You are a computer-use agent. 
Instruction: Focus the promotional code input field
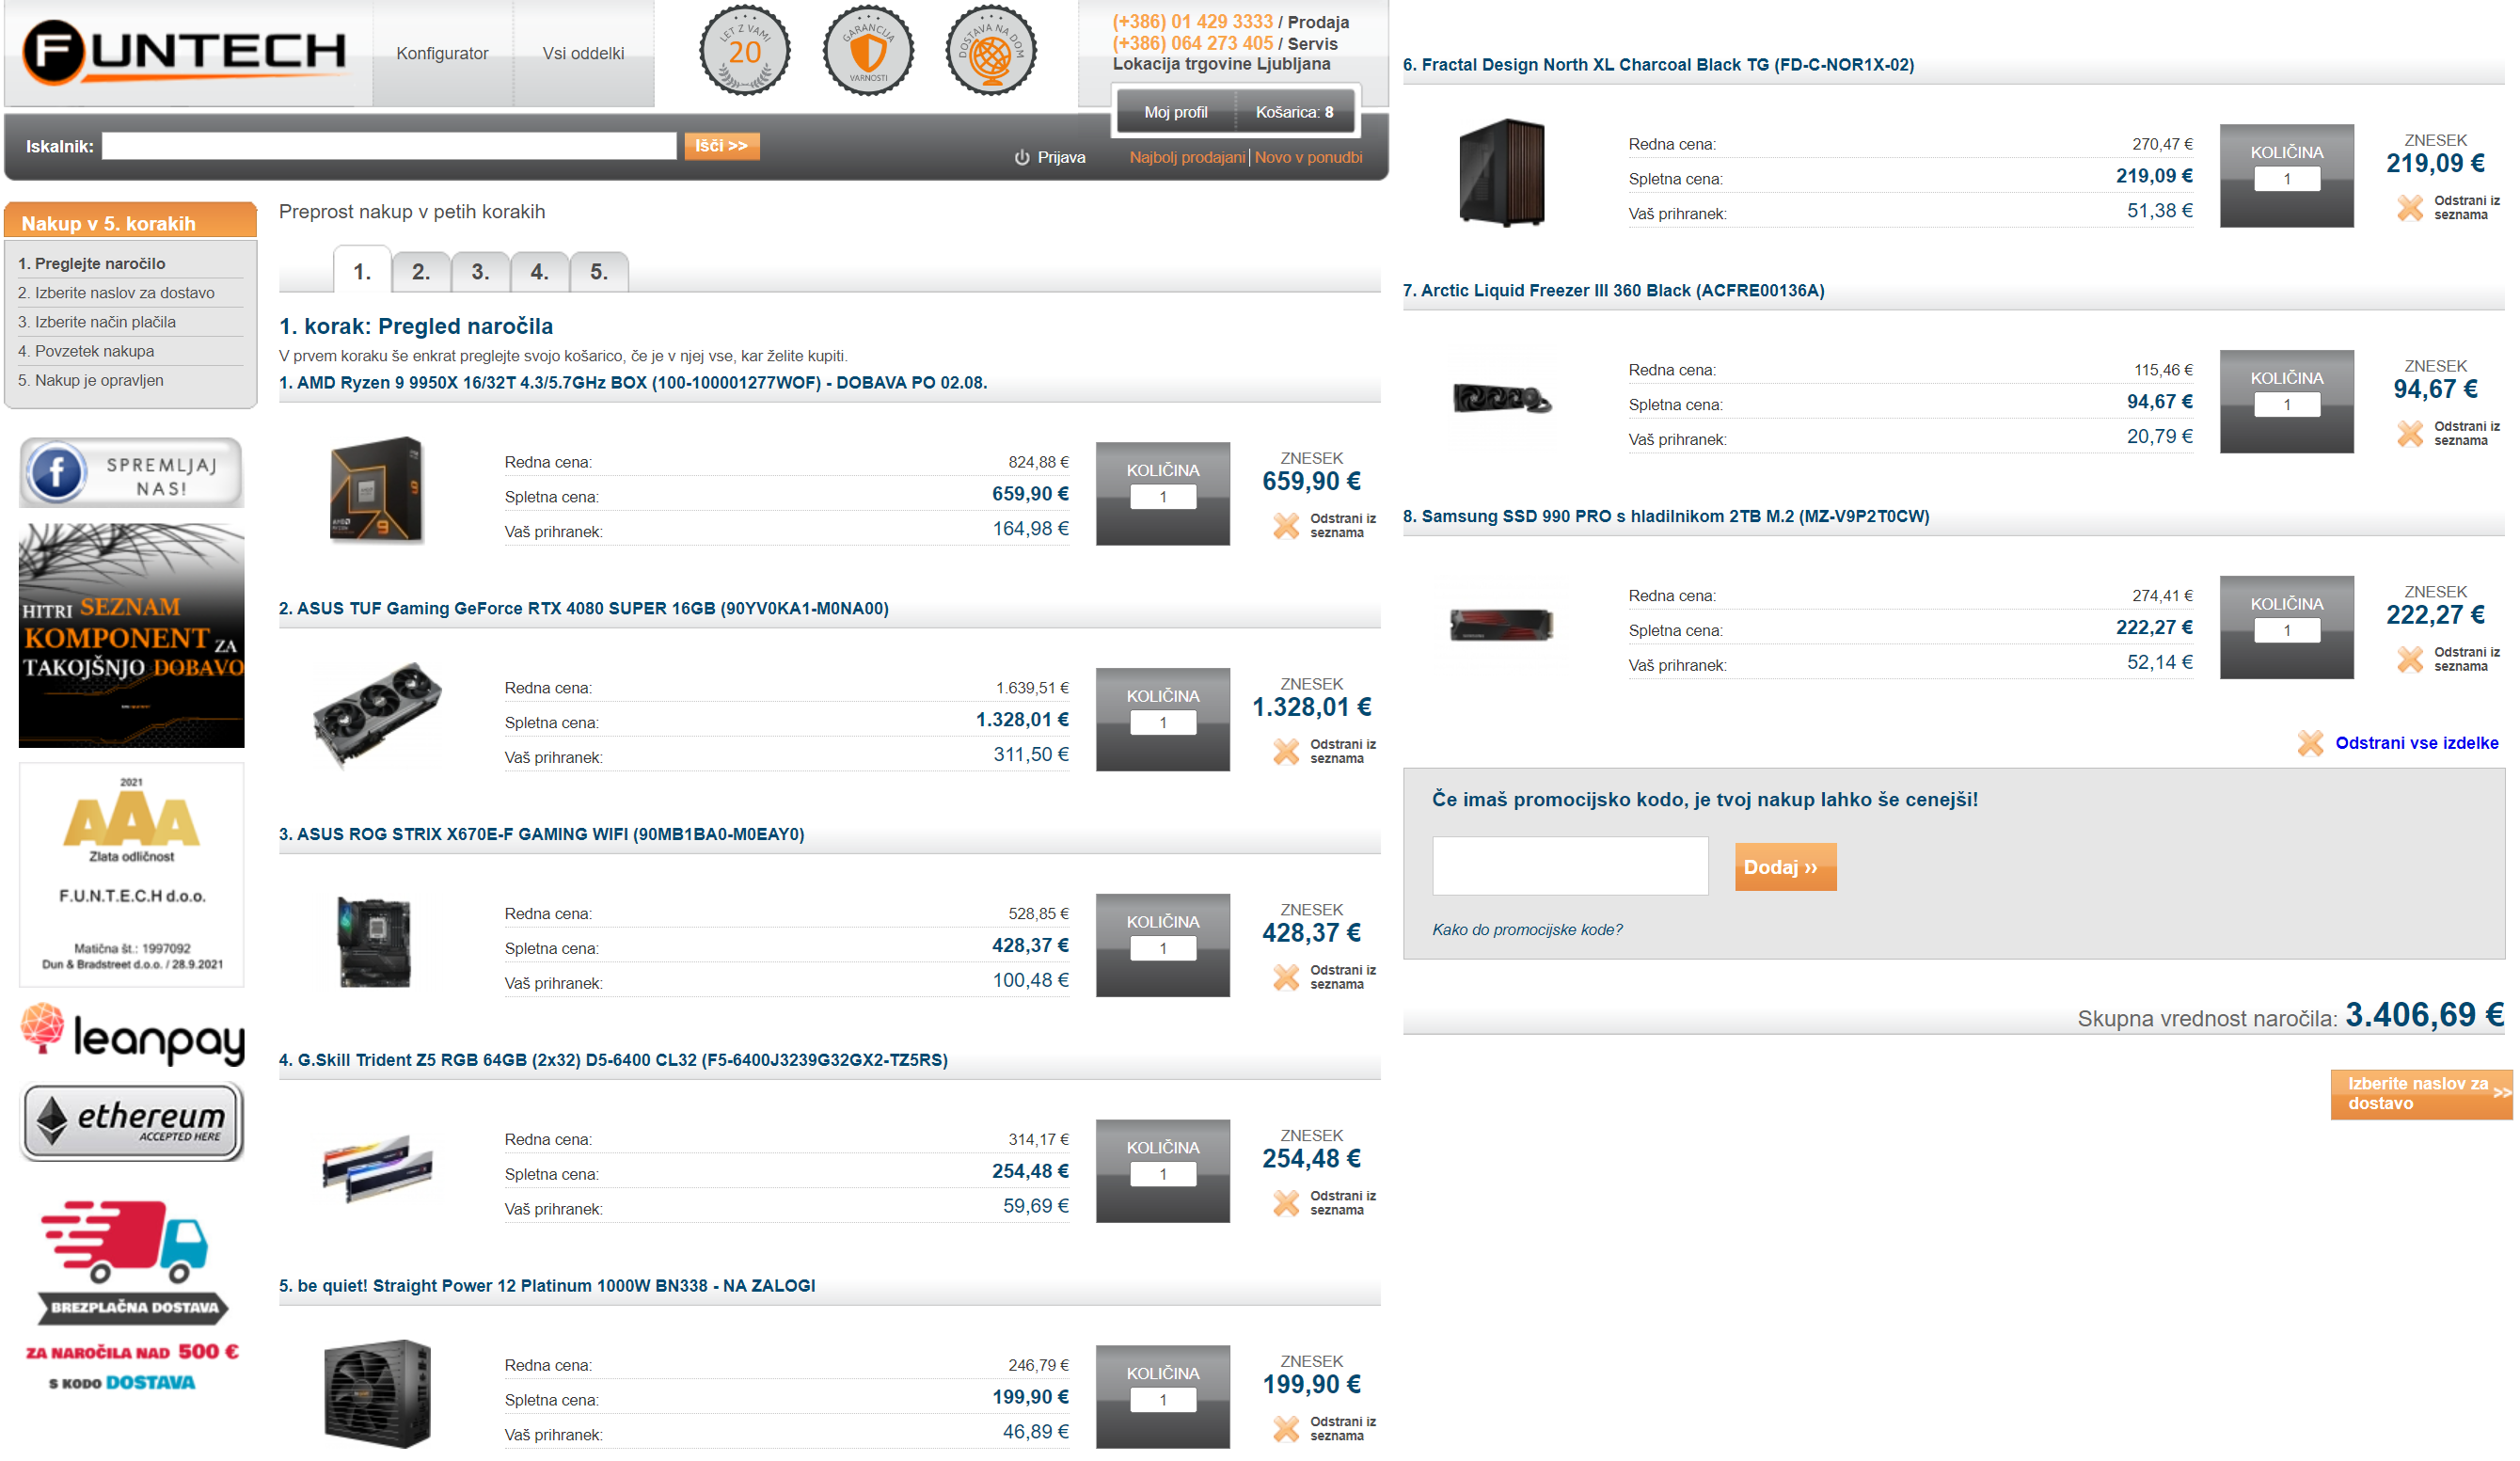pyautogui.click(x=1570, y=866)
